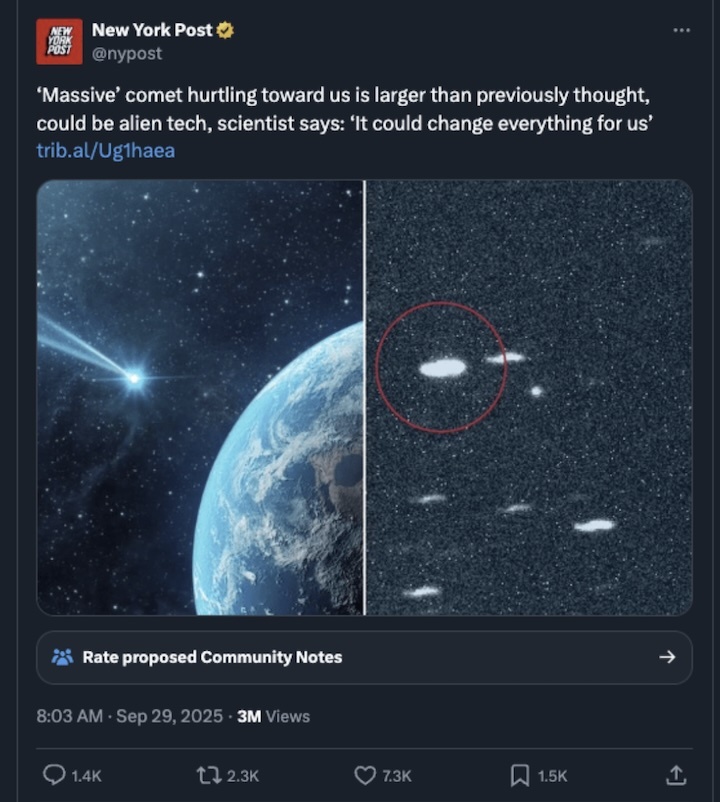Viewport: 720px width, 802px height.
Task: Open the circled object telescope image
Action: (x=529, y=397)
